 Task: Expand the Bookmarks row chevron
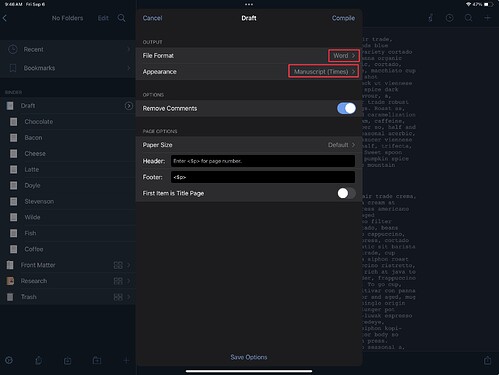click(129, 68)
